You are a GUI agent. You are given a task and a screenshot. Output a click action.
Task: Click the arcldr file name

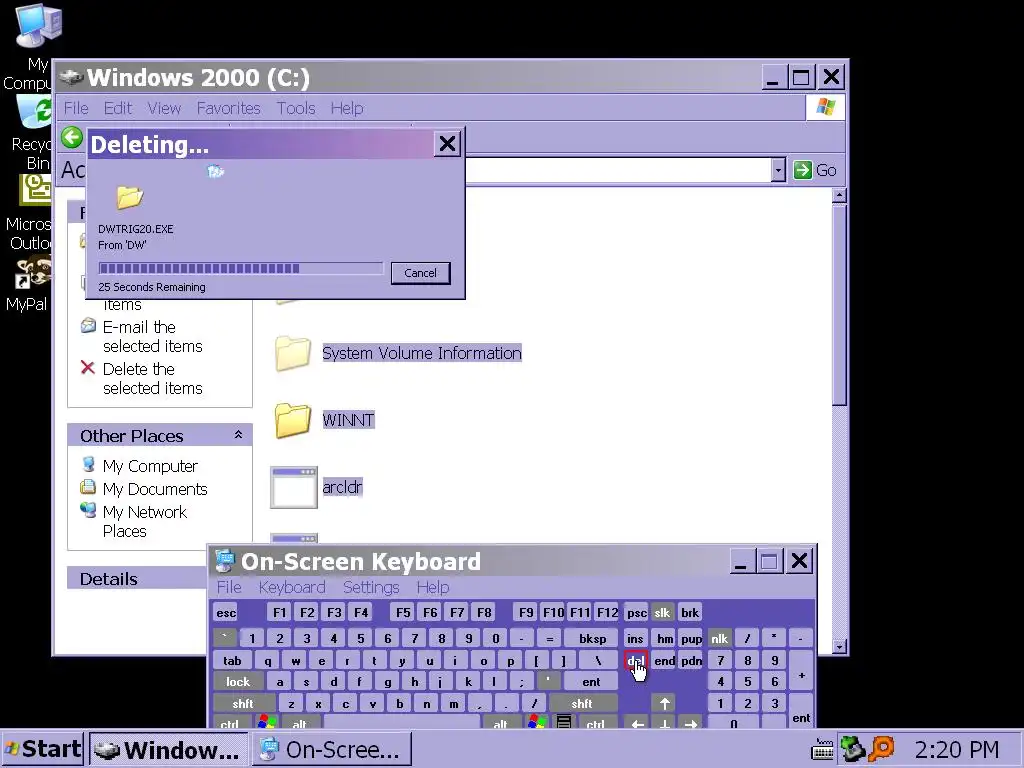point(342,487)
